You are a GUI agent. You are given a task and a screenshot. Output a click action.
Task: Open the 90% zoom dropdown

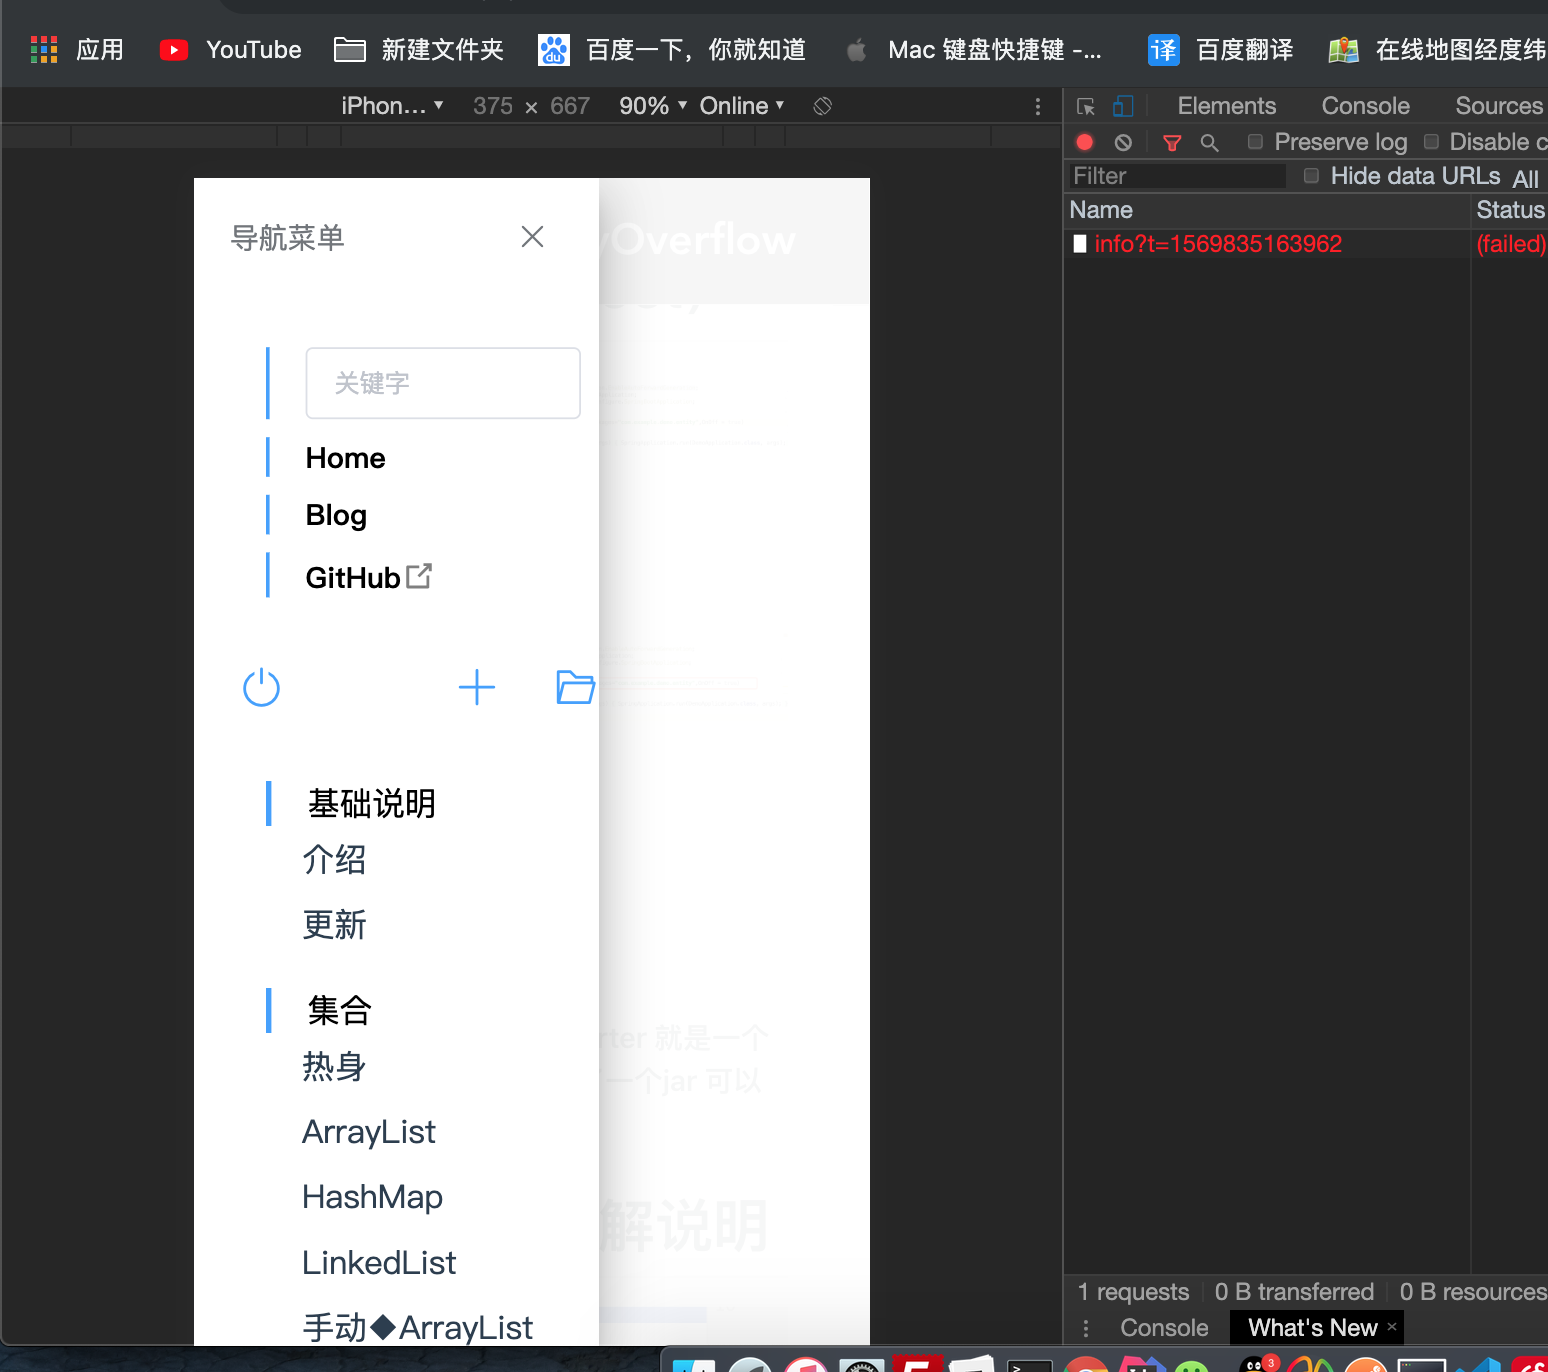click(x=653, y=105)
